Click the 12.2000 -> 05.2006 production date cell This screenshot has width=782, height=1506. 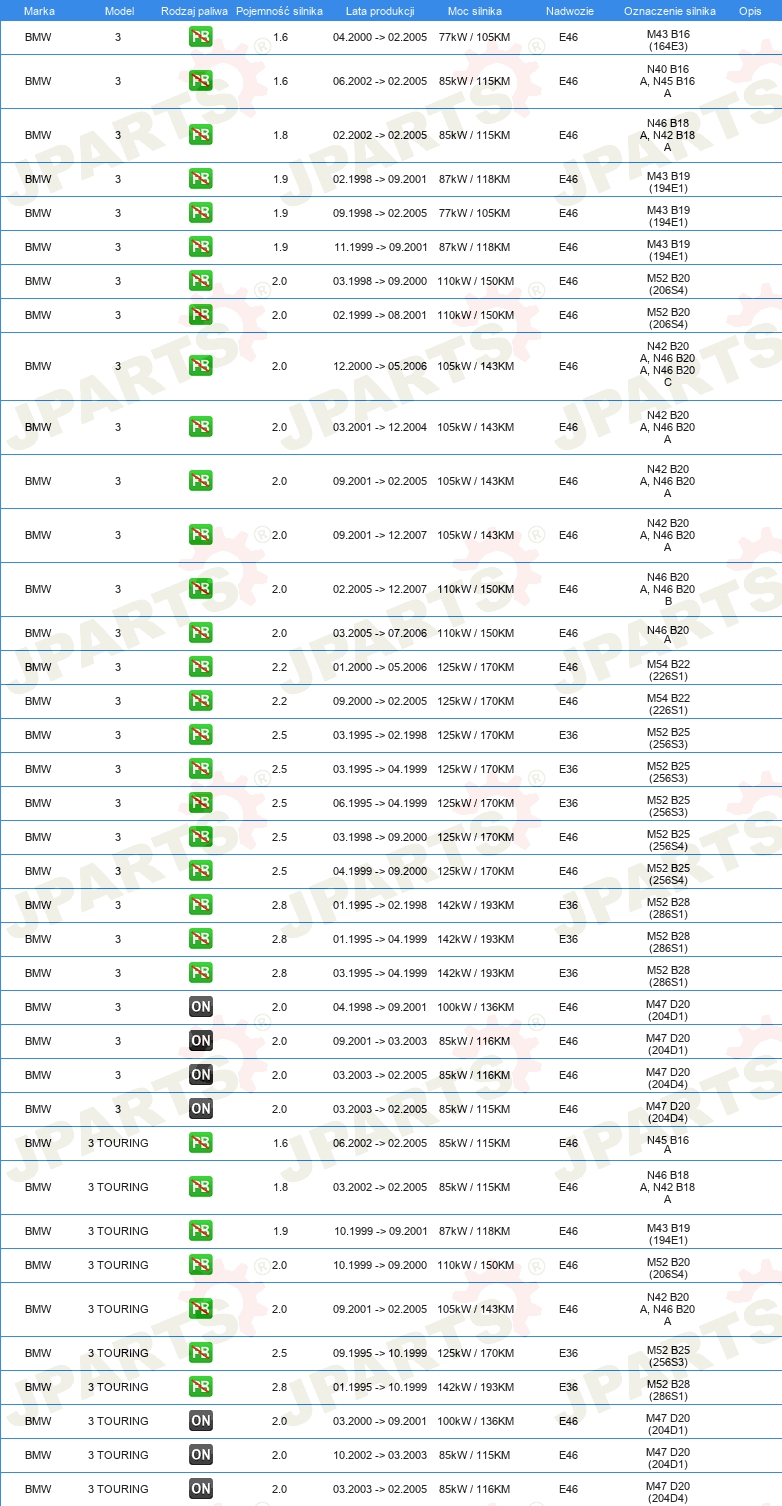tap(380, 367)
